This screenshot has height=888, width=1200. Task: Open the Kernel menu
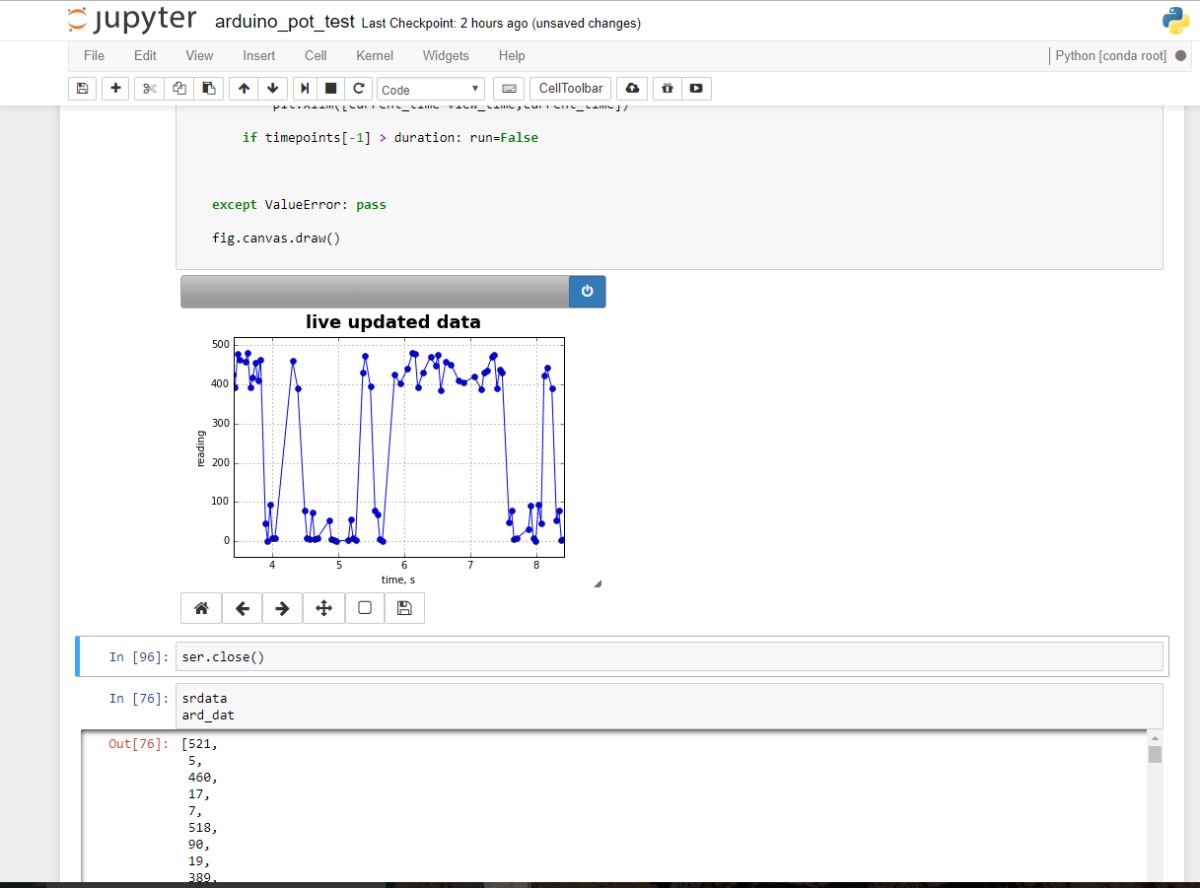[x=375, y=55]
